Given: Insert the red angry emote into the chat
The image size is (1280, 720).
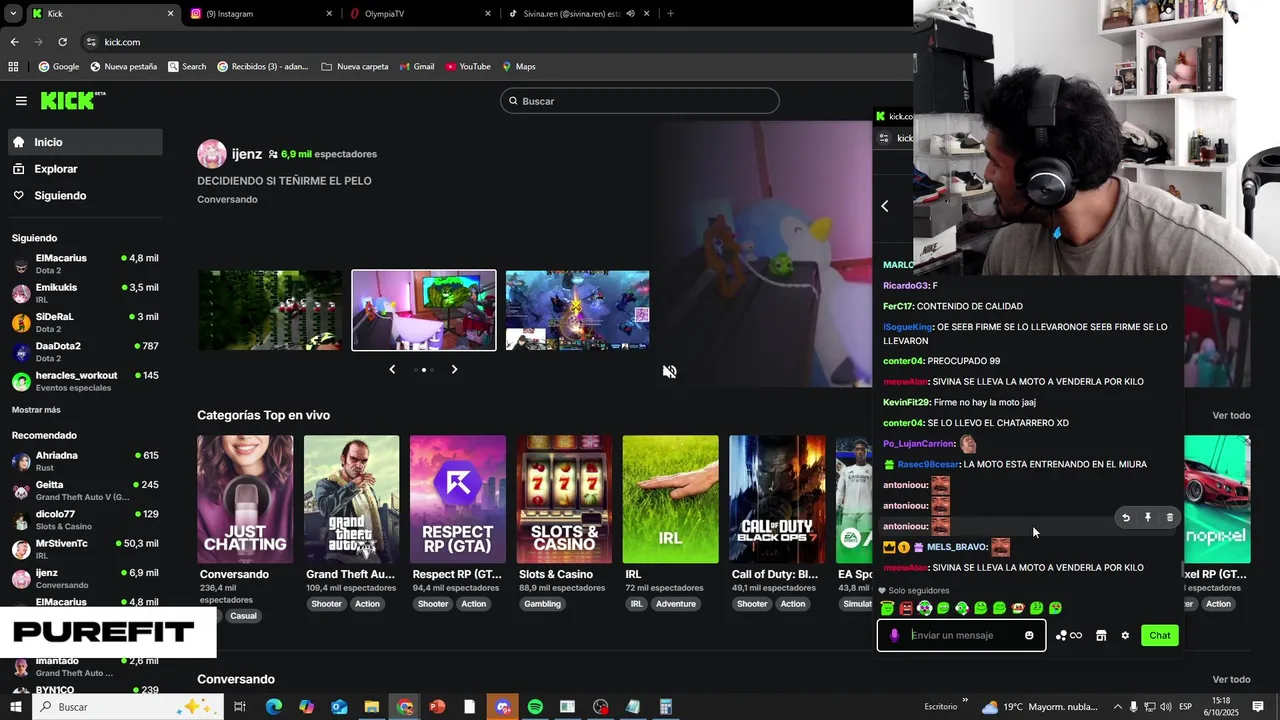Looking at the screenshot, I should [x=906, y=608].
